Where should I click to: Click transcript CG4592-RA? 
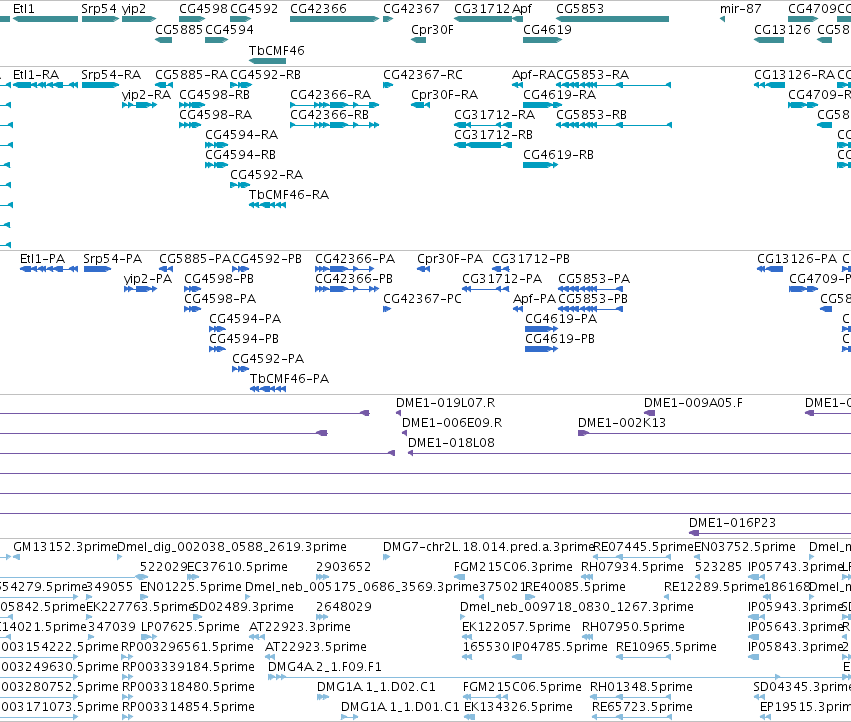tap(240, 185)
